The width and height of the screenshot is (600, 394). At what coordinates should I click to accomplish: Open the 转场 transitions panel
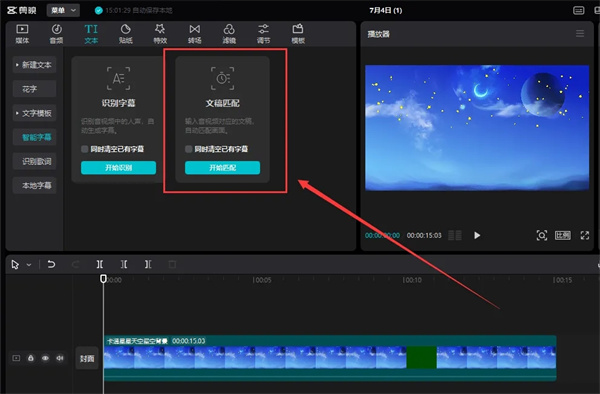click(x=194, y=34)
